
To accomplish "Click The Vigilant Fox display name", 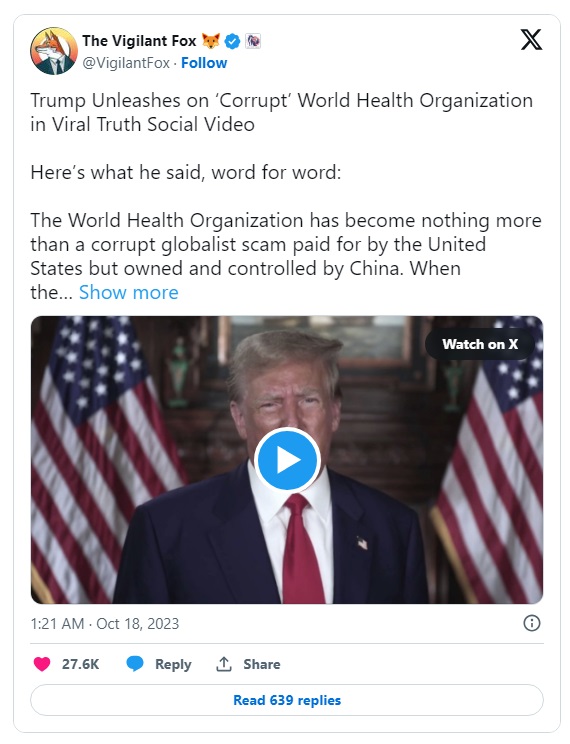I will point(139,41).
